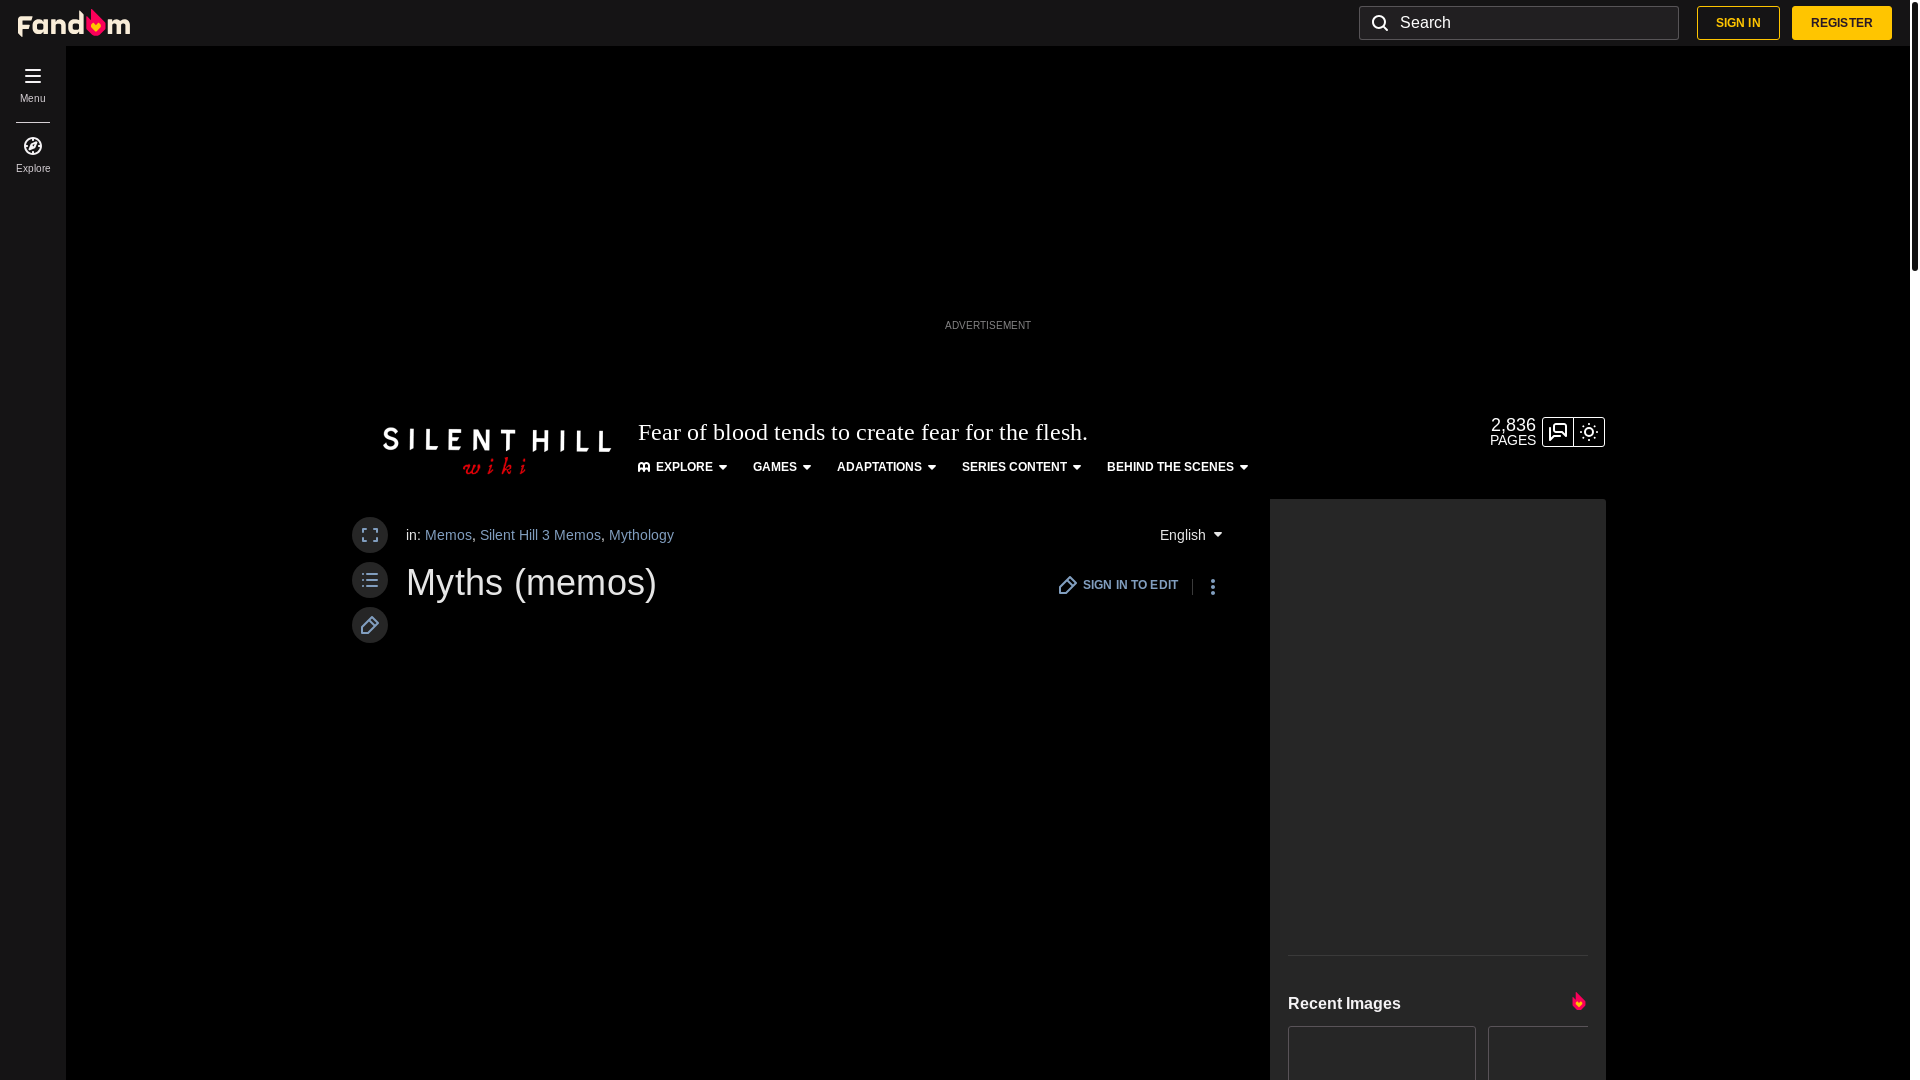Open the Memos category link
This screenshot has height=1080, width=1920.
448,535
